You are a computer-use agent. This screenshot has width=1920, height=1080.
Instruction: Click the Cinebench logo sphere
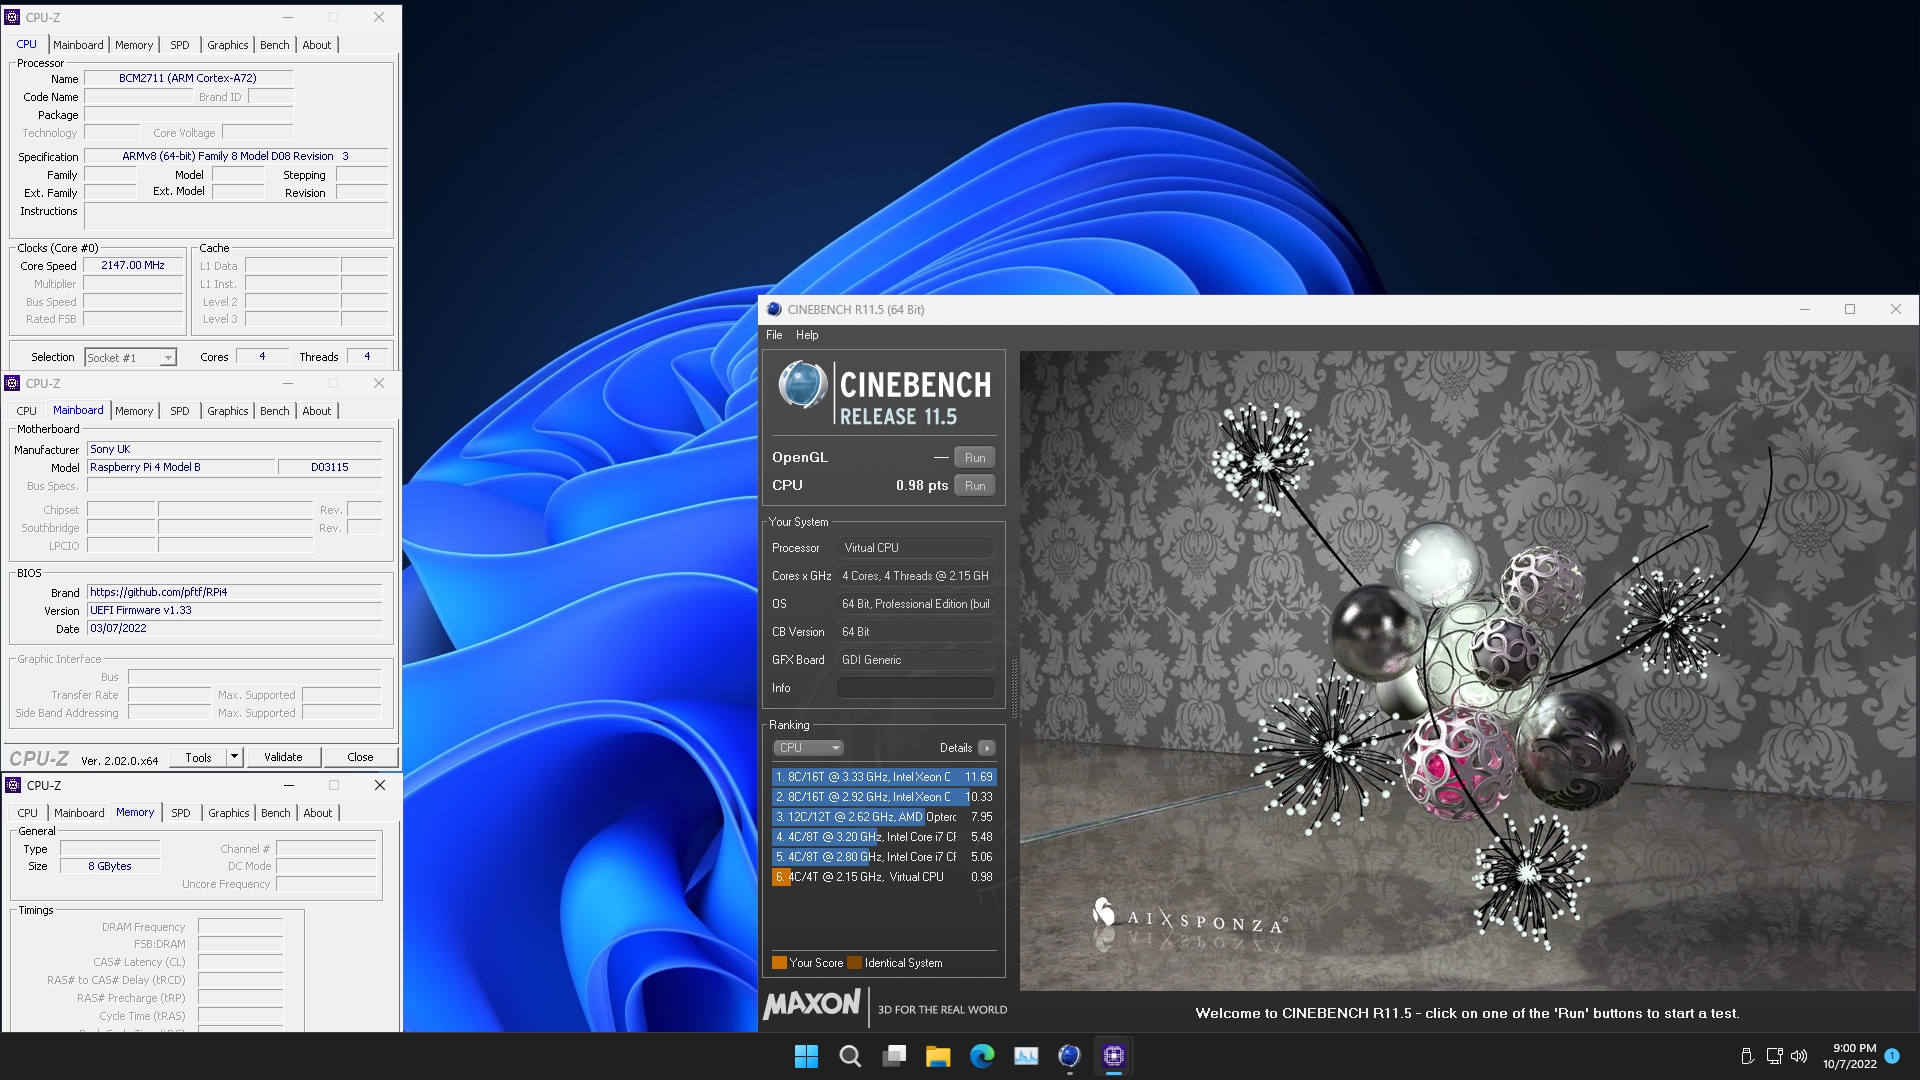point(802,386)
